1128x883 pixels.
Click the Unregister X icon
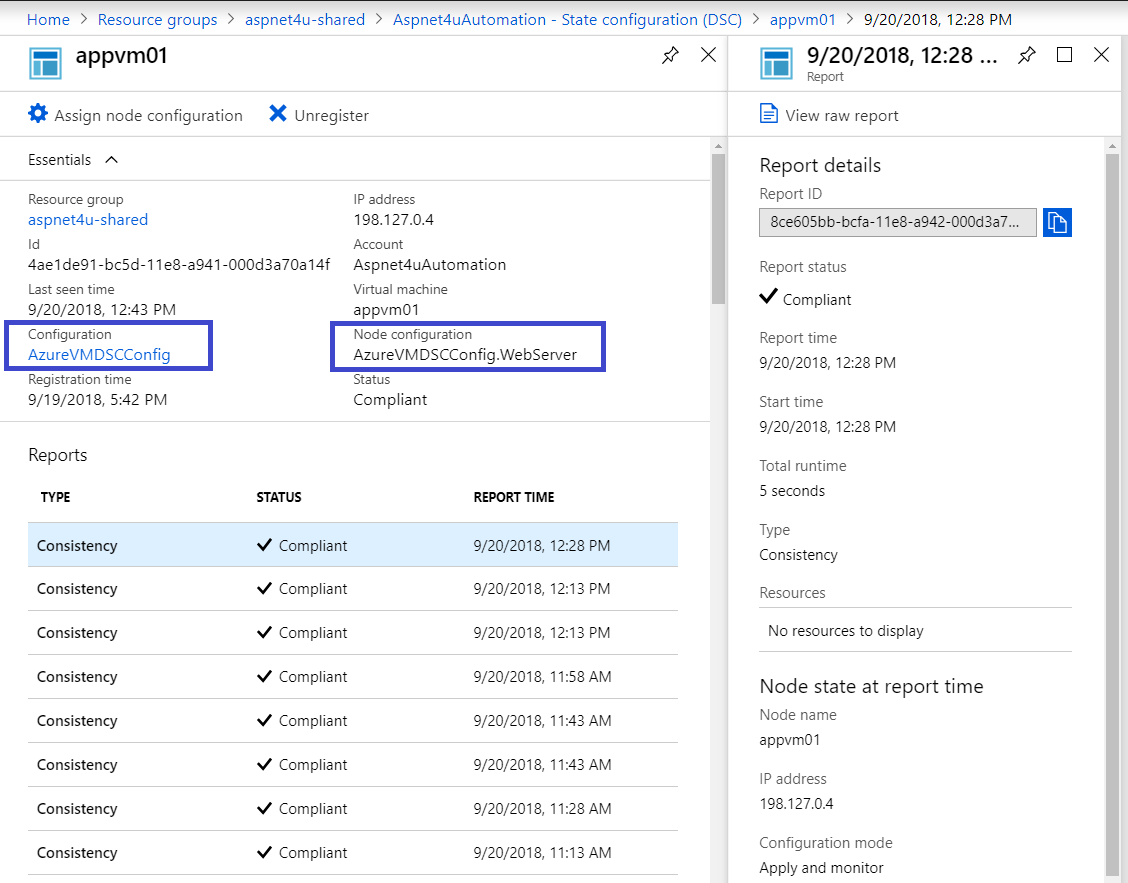click(278, 114)
